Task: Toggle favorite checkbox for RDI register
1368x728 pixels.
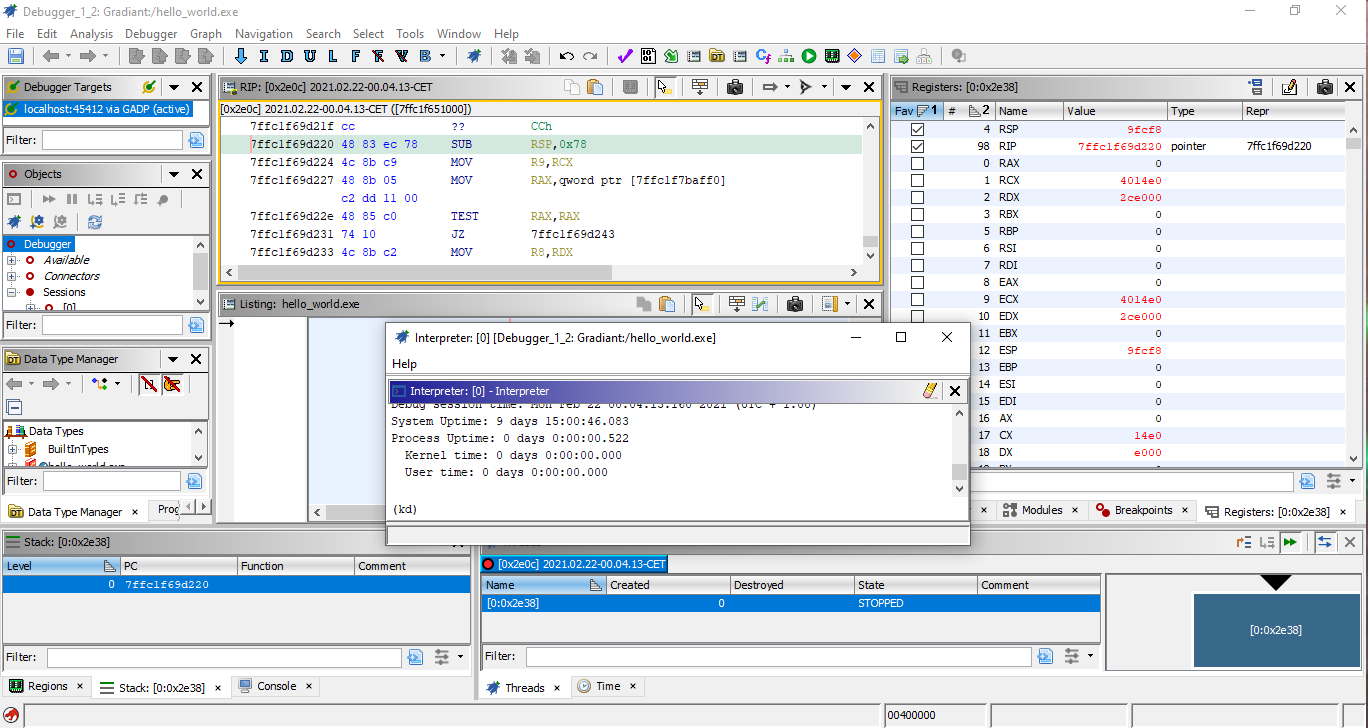Action: 917,265
